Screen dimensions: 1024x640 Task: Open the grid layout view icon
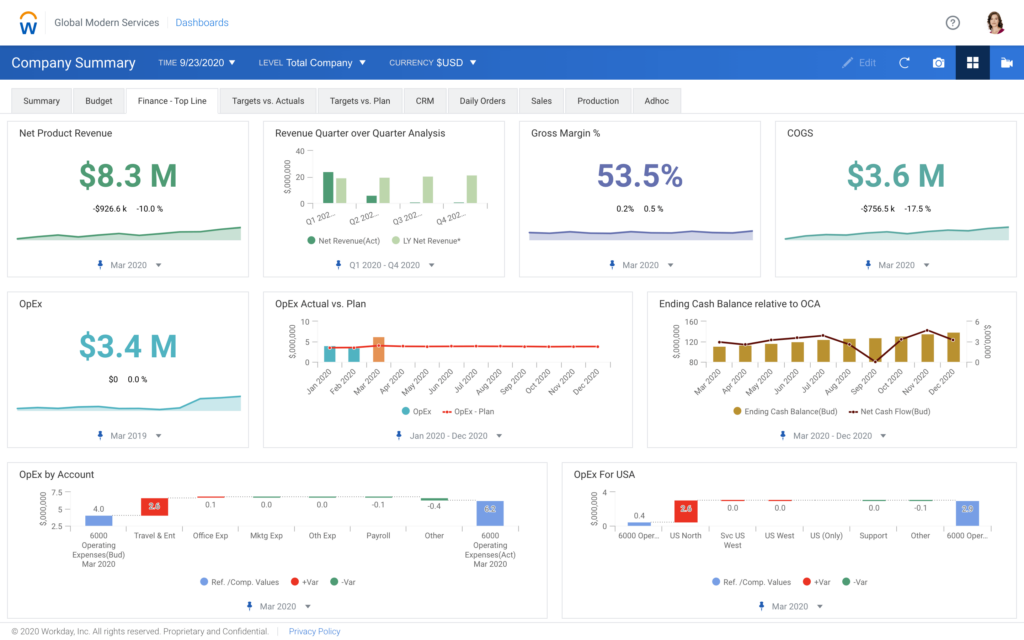tap(972, 62)
